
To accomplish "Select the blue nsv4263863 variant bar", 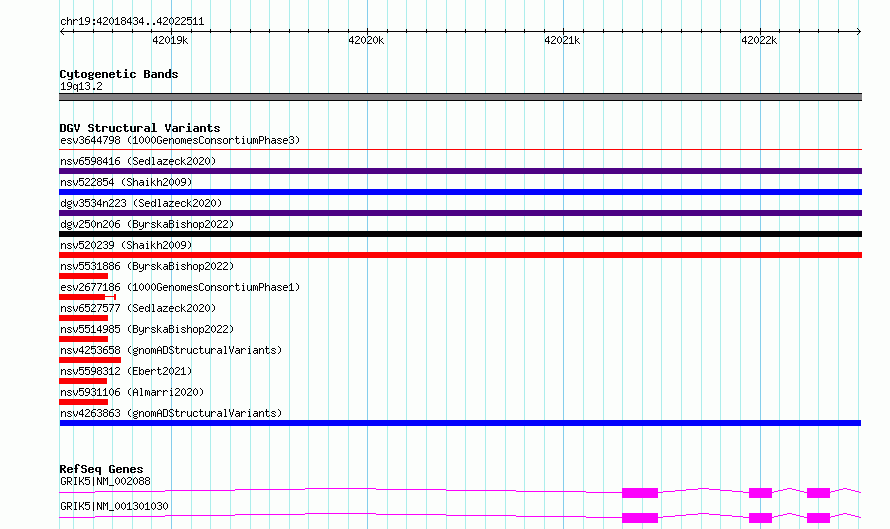I will click(460, 423).
